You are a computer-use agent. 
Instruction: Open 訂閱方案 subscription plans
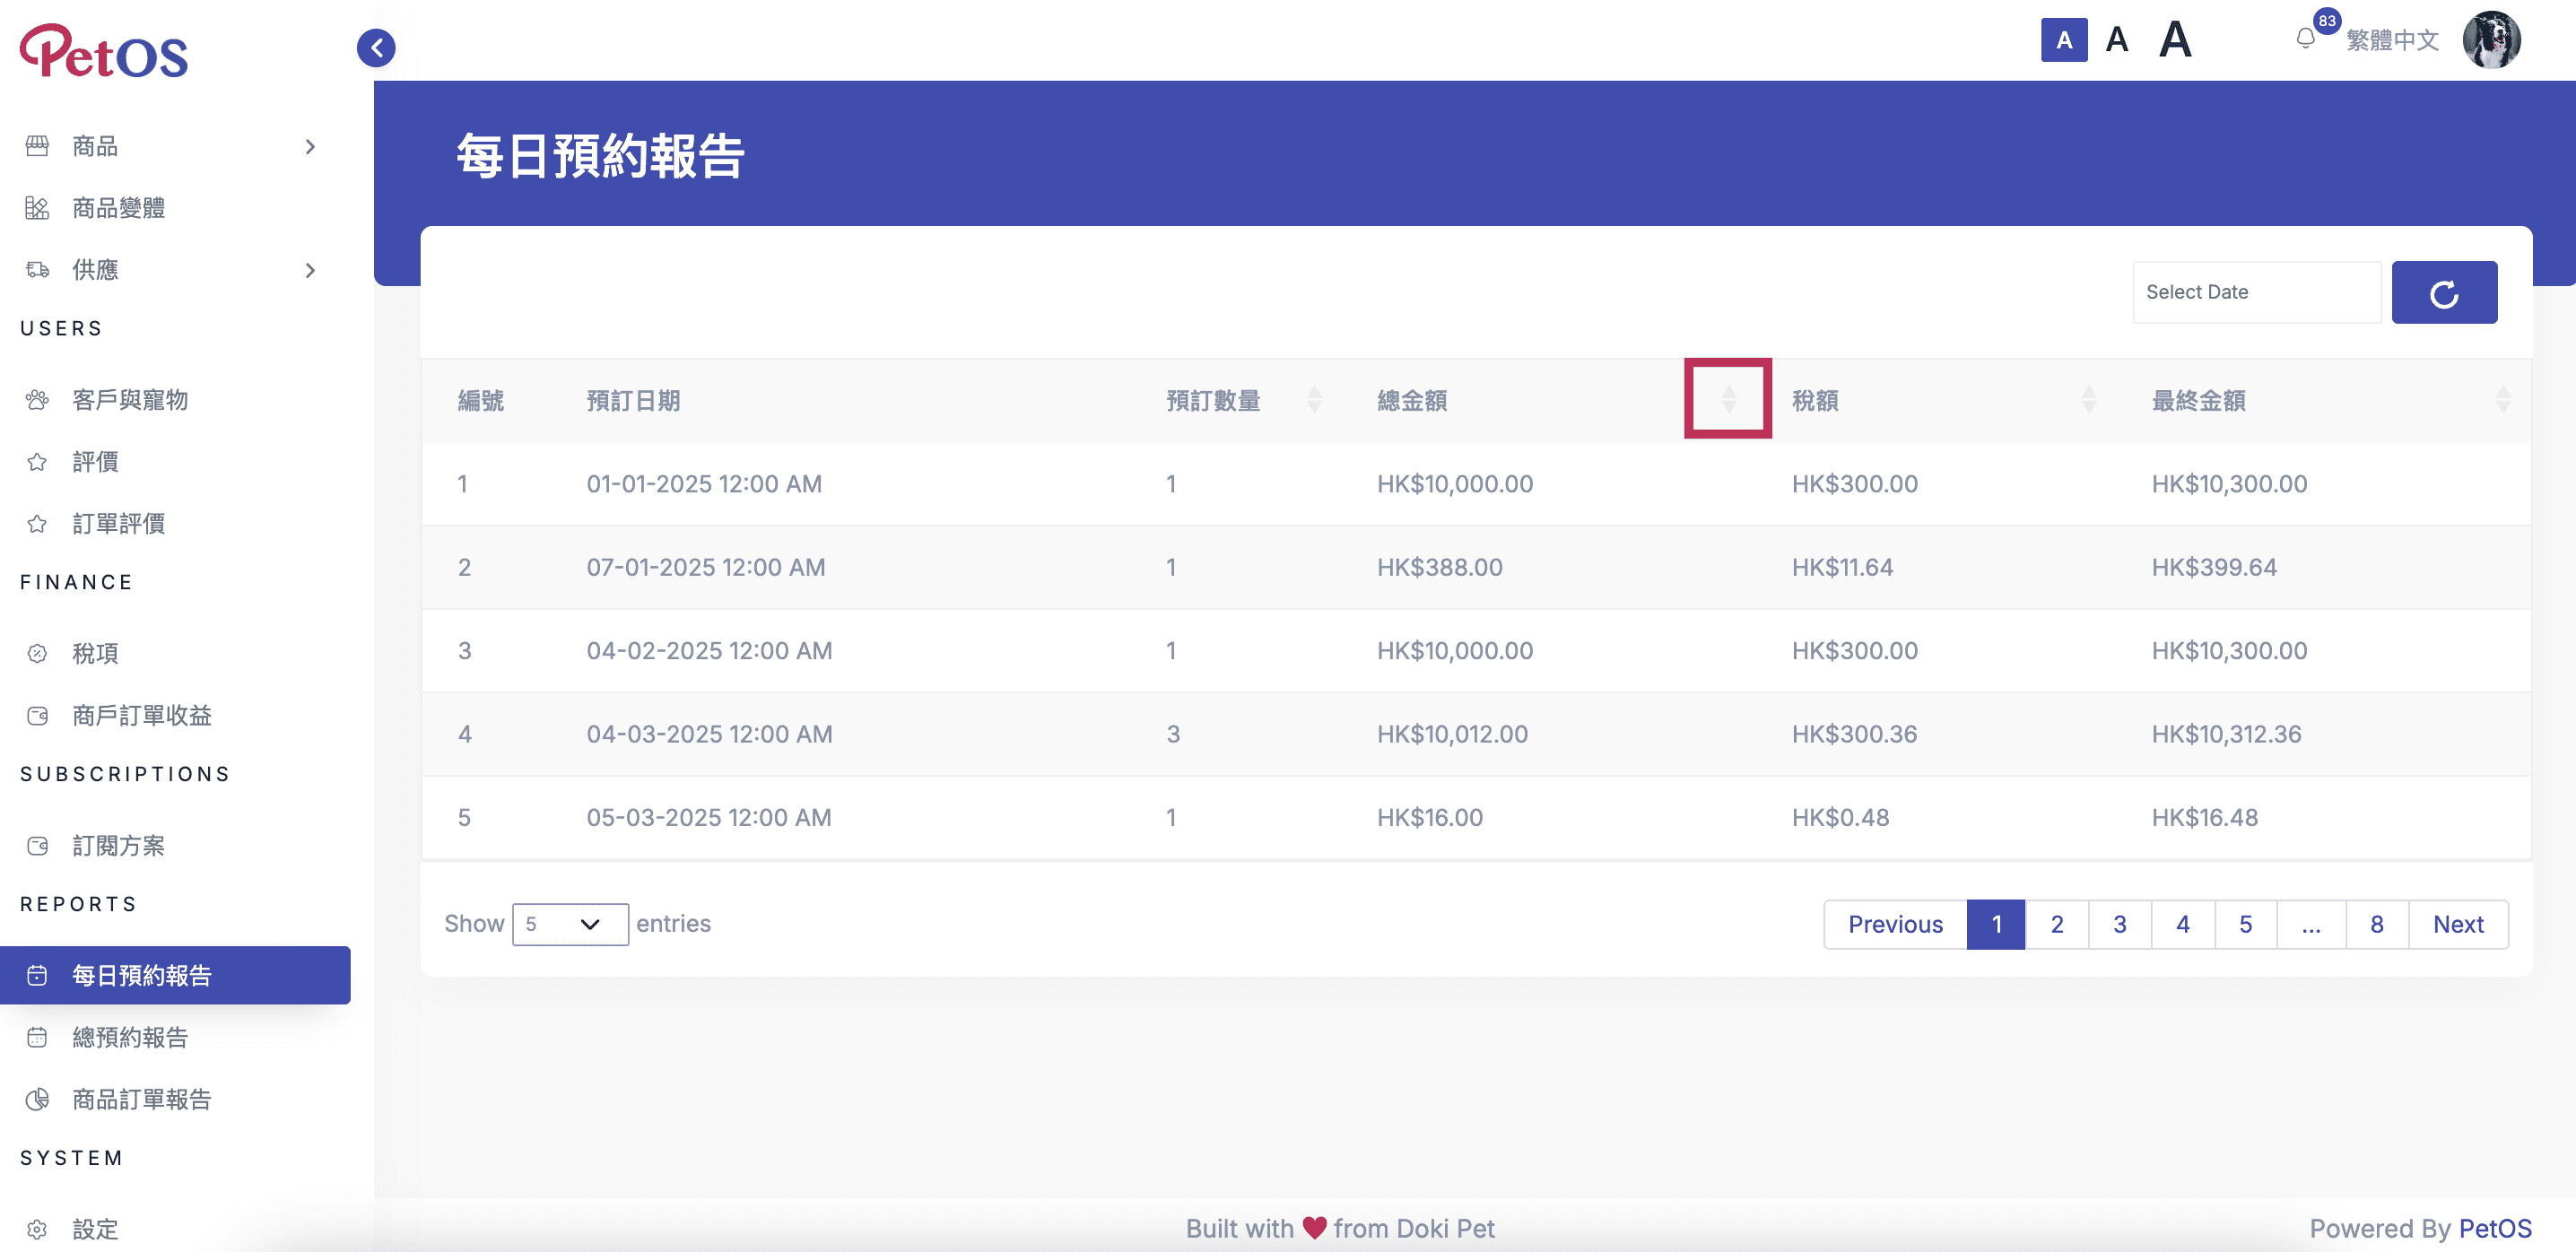(118, 846)
